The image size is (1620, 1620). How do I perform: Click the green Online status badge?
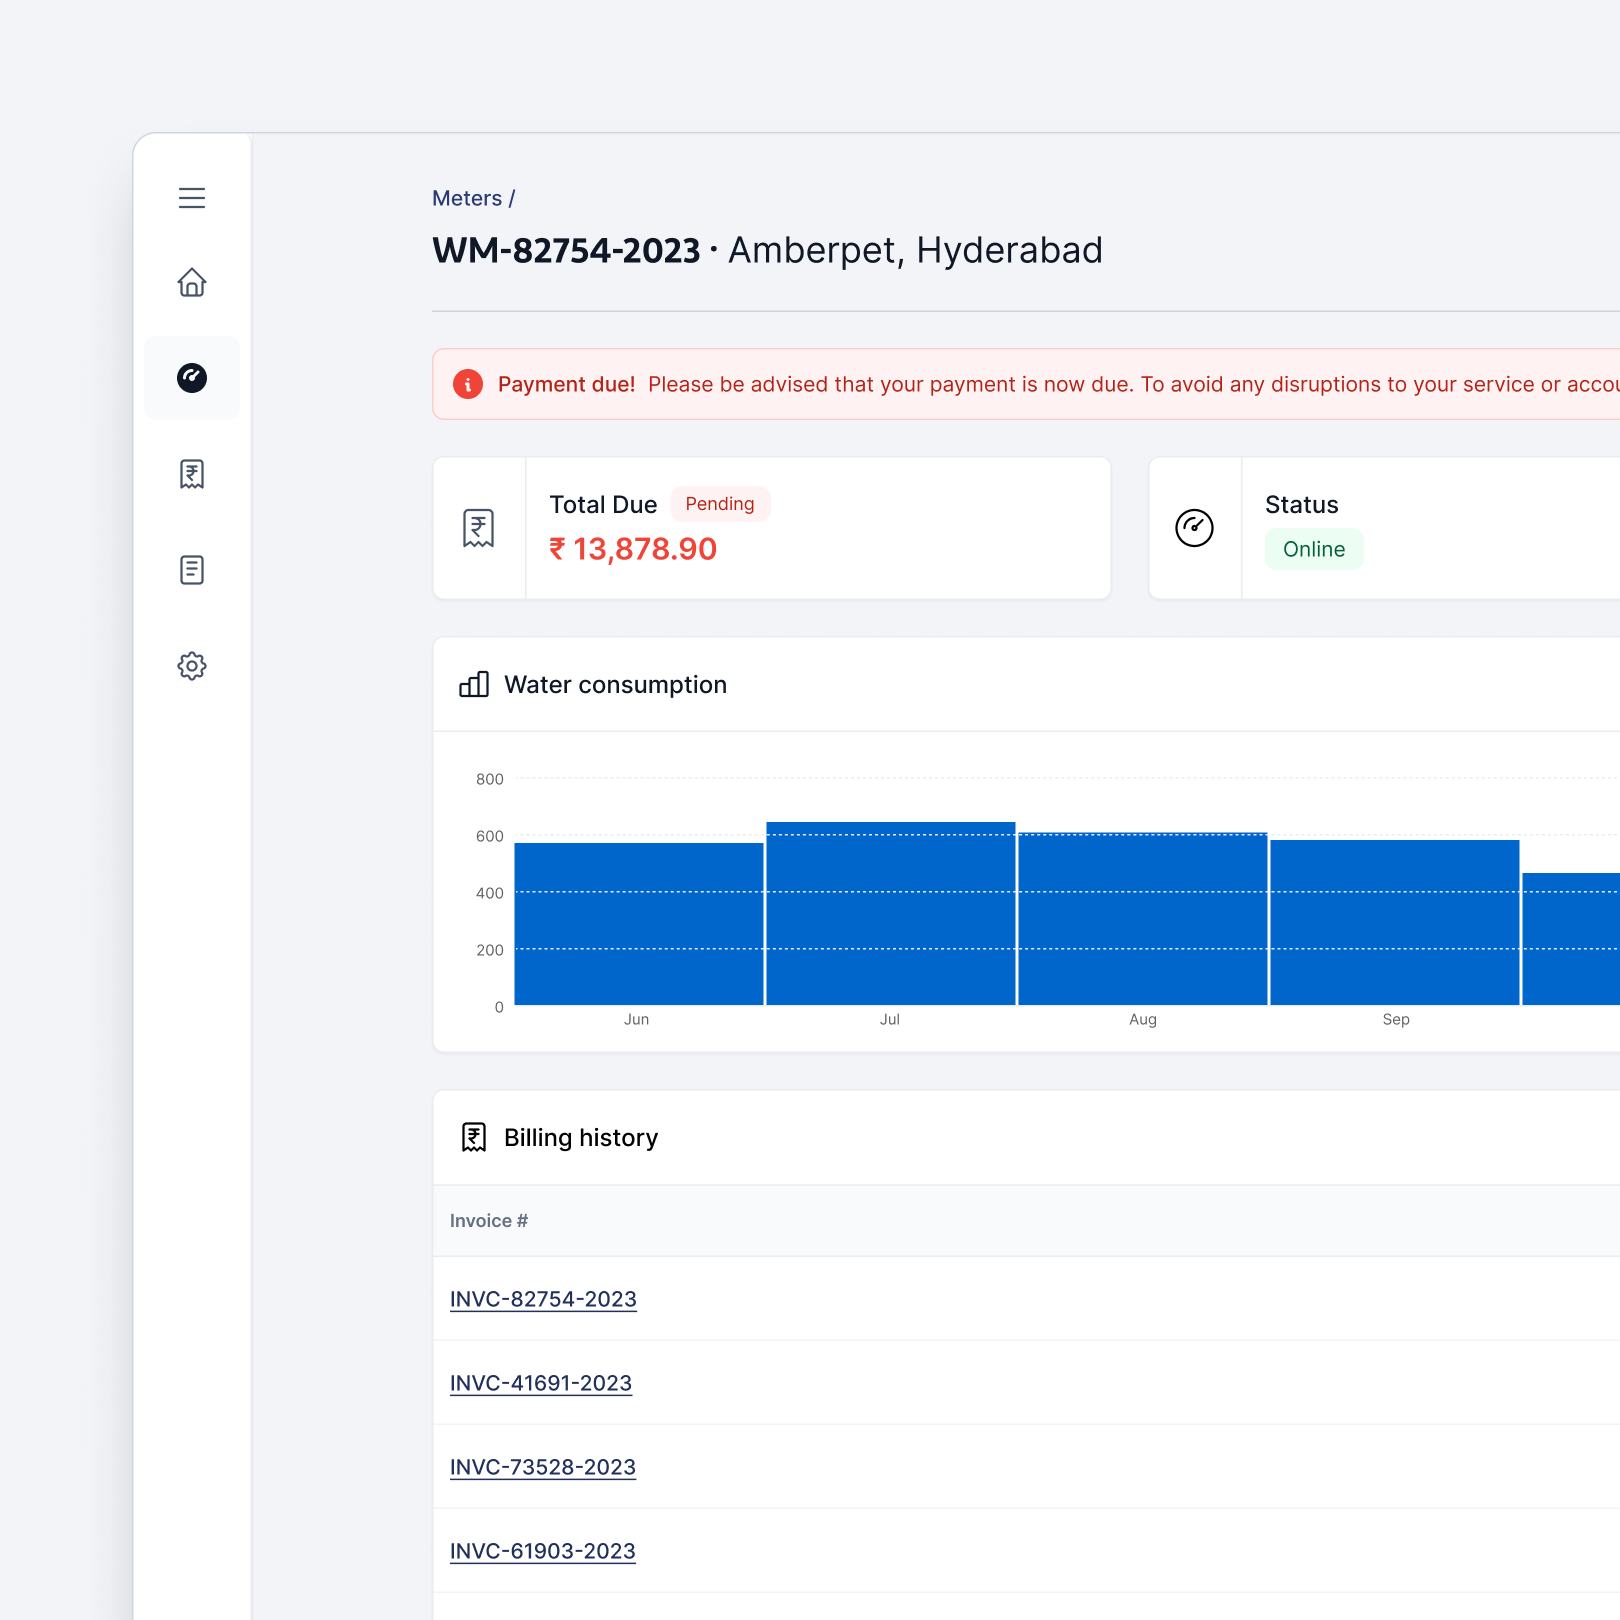pyautogui.click(x=1313, y=549)
